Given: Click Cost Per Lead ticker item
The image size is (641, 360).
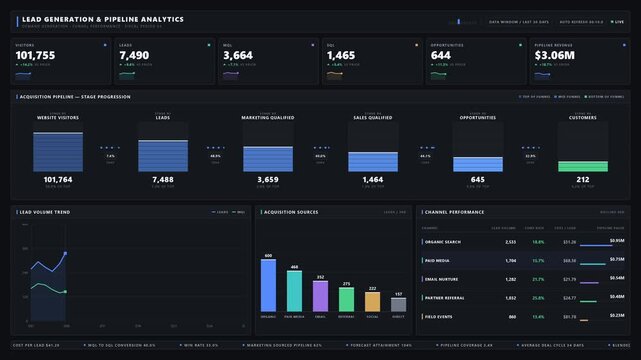Looking at the screenshot, I should pyautogui.click(x=36, y=345).
